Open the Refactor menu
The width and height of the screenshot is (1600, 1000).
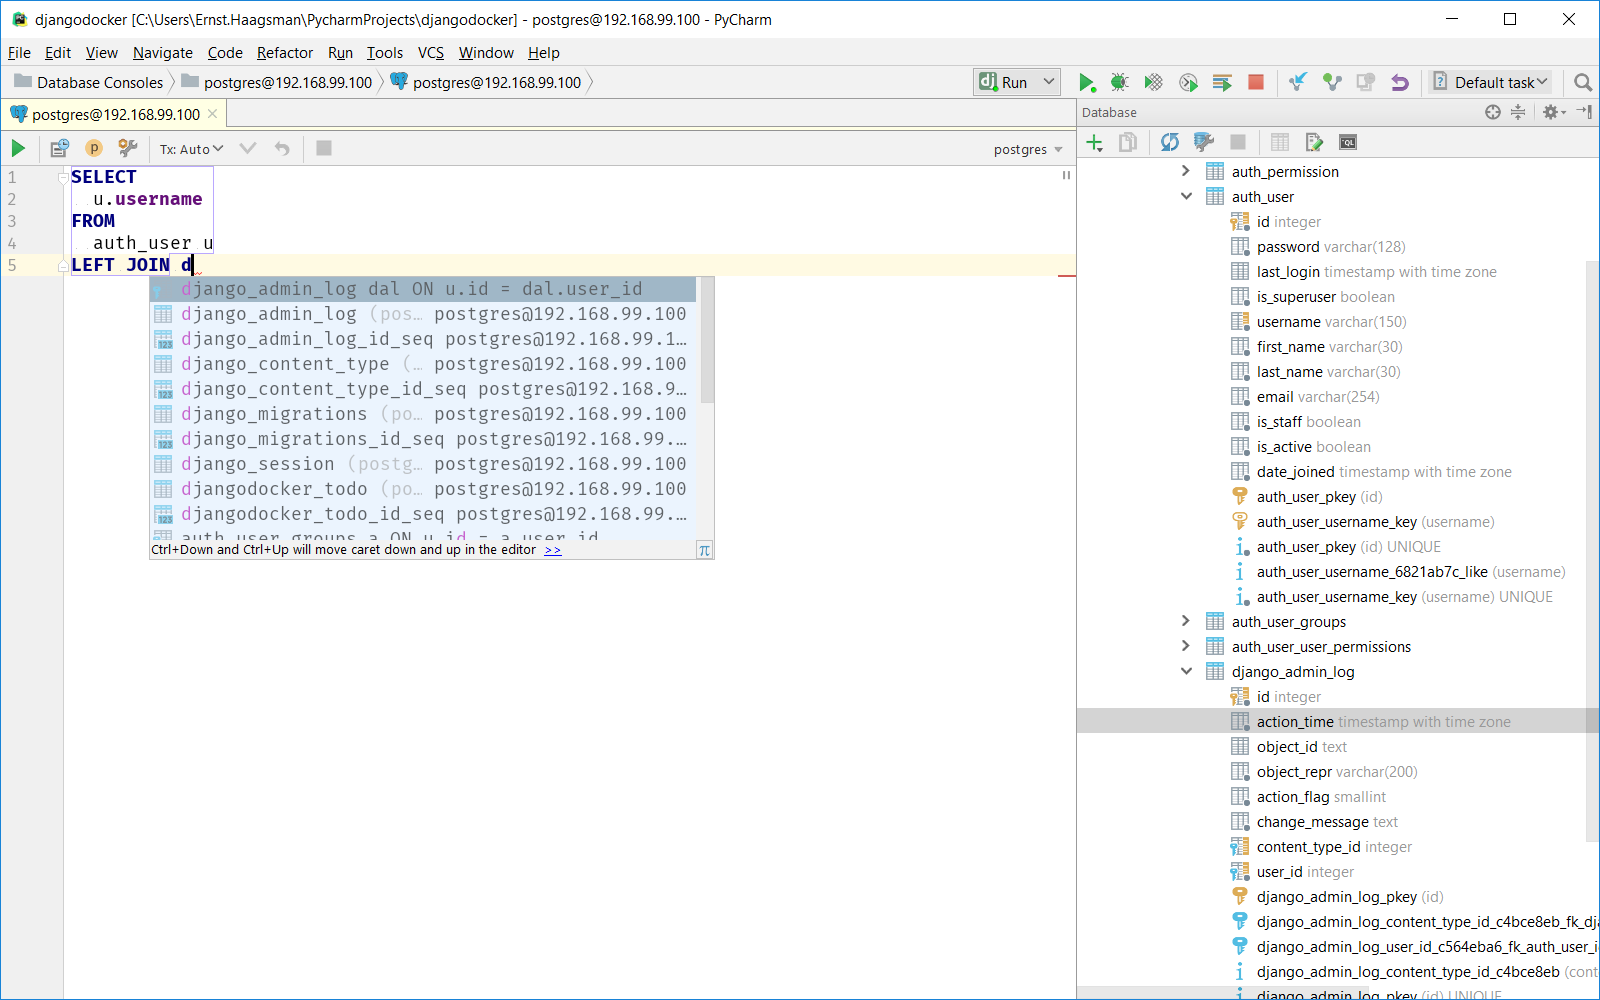(x=285, y=53)
